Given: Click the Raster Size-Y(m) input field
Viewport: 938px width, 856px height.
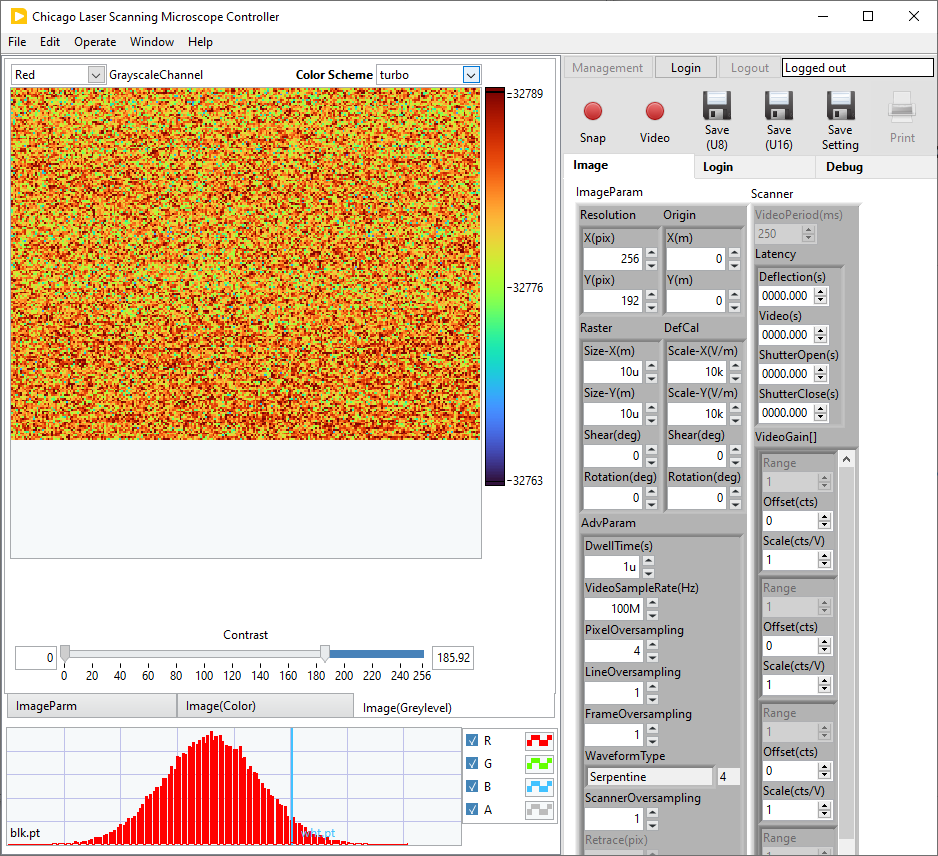Looking at the screenshot, I should [x=613, y=413].
